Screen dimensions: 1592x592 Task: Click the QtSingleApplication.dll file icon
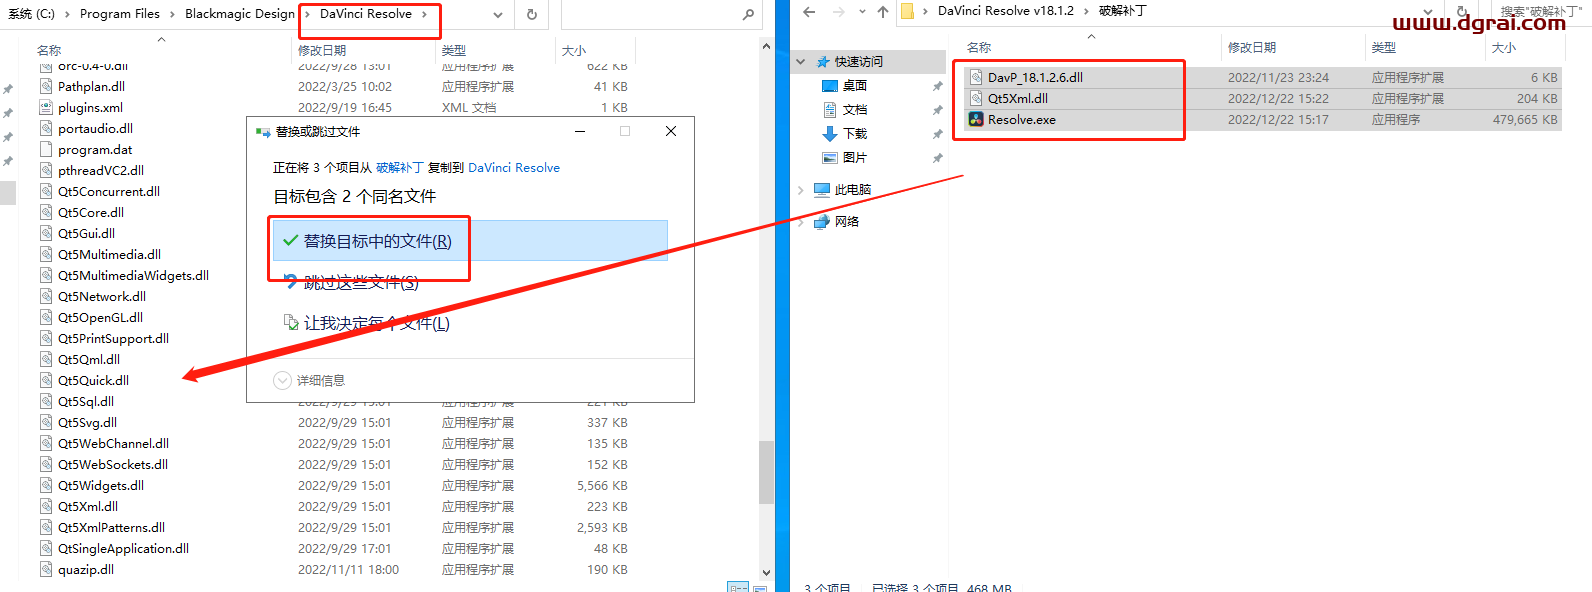click(46, 548)
